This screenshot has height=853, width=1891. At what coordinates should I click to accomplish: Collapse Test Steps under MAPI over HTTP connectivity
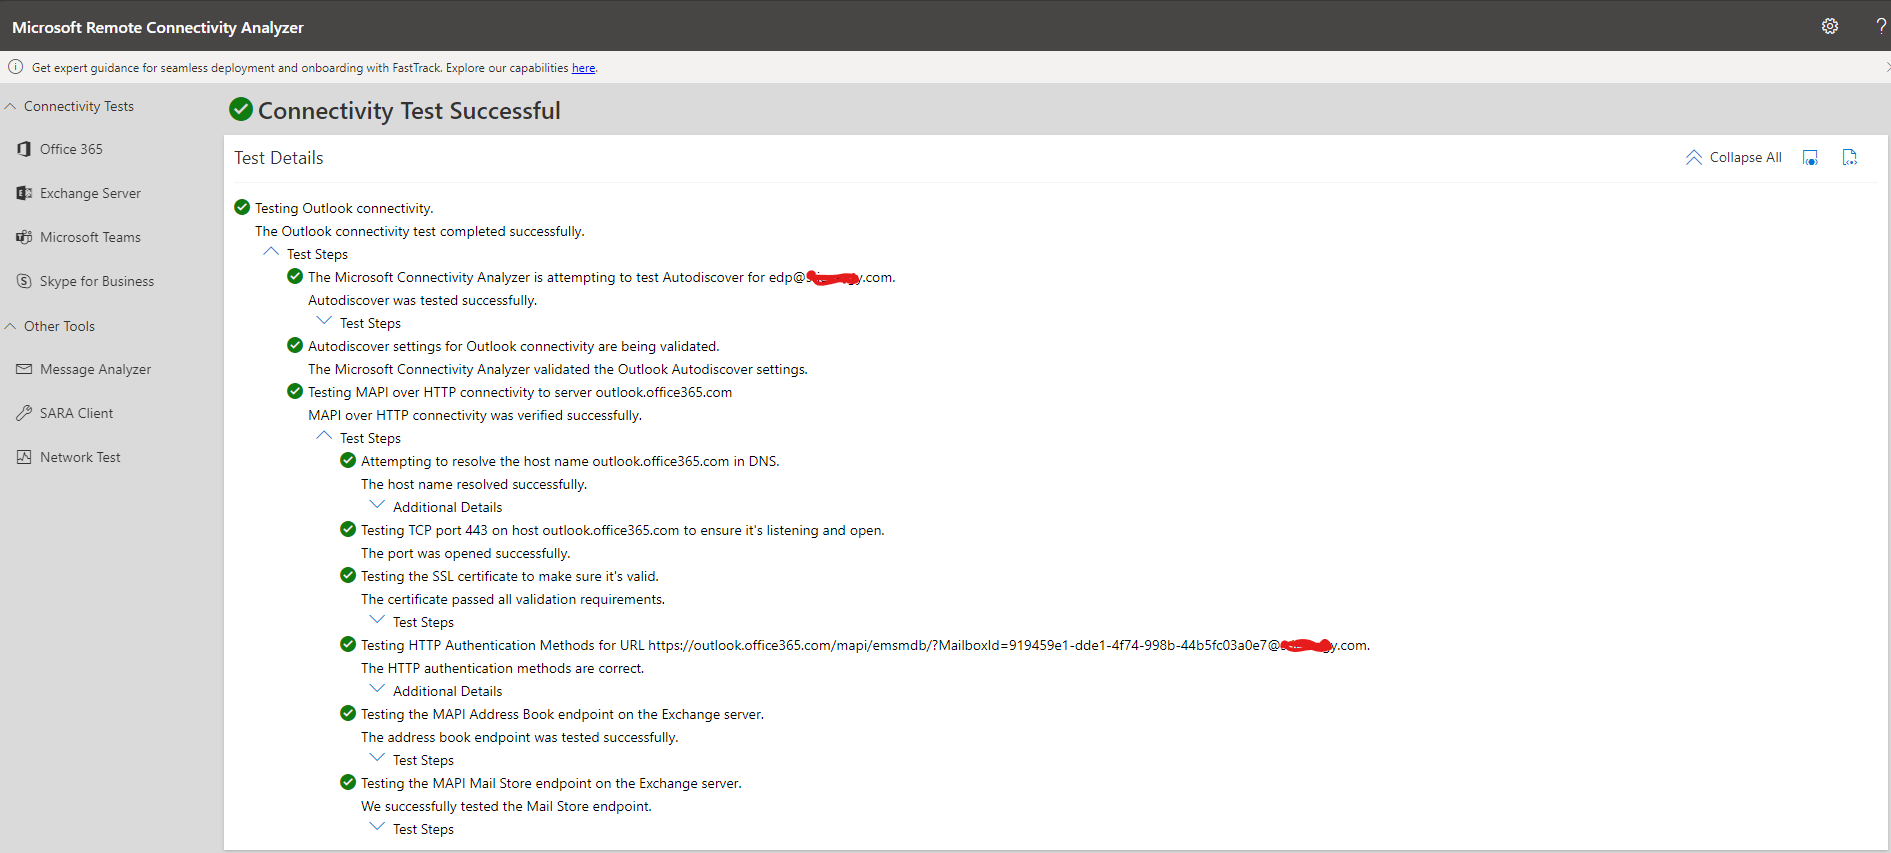tap(324, 436)
